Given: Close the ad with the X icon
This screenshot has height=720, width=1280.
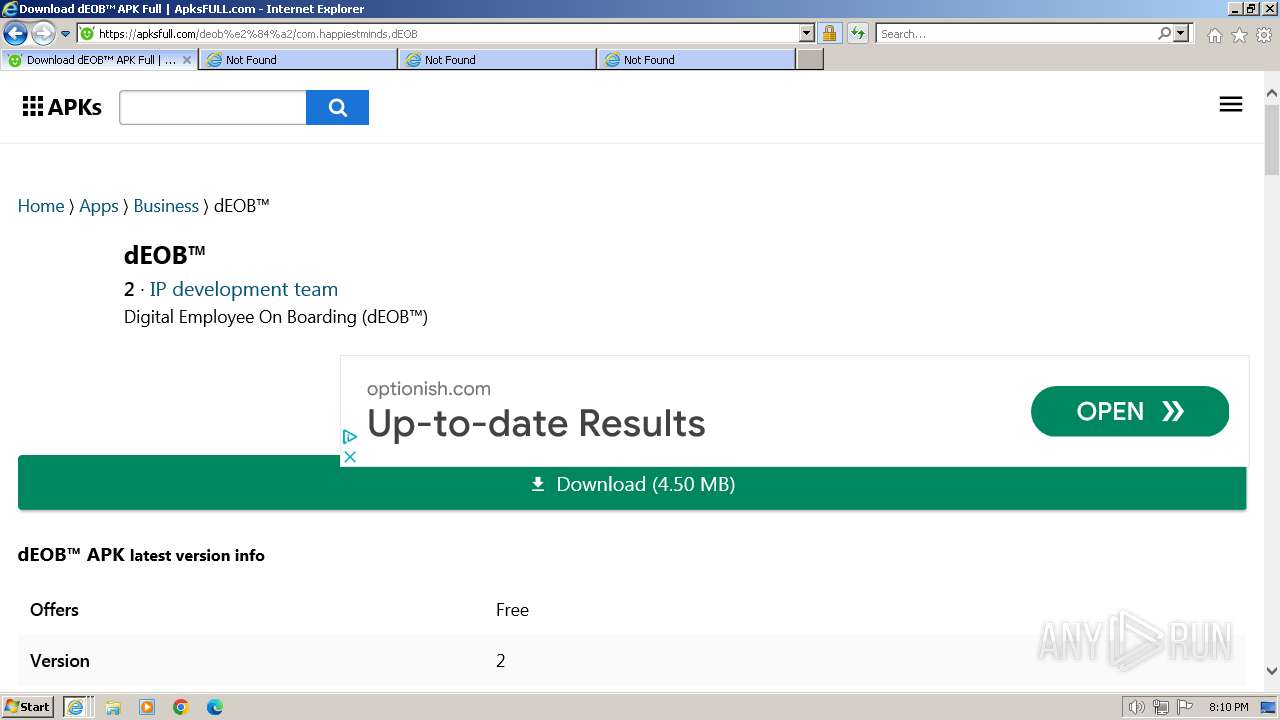Looking at the screenshot, I should click(349, 457).
